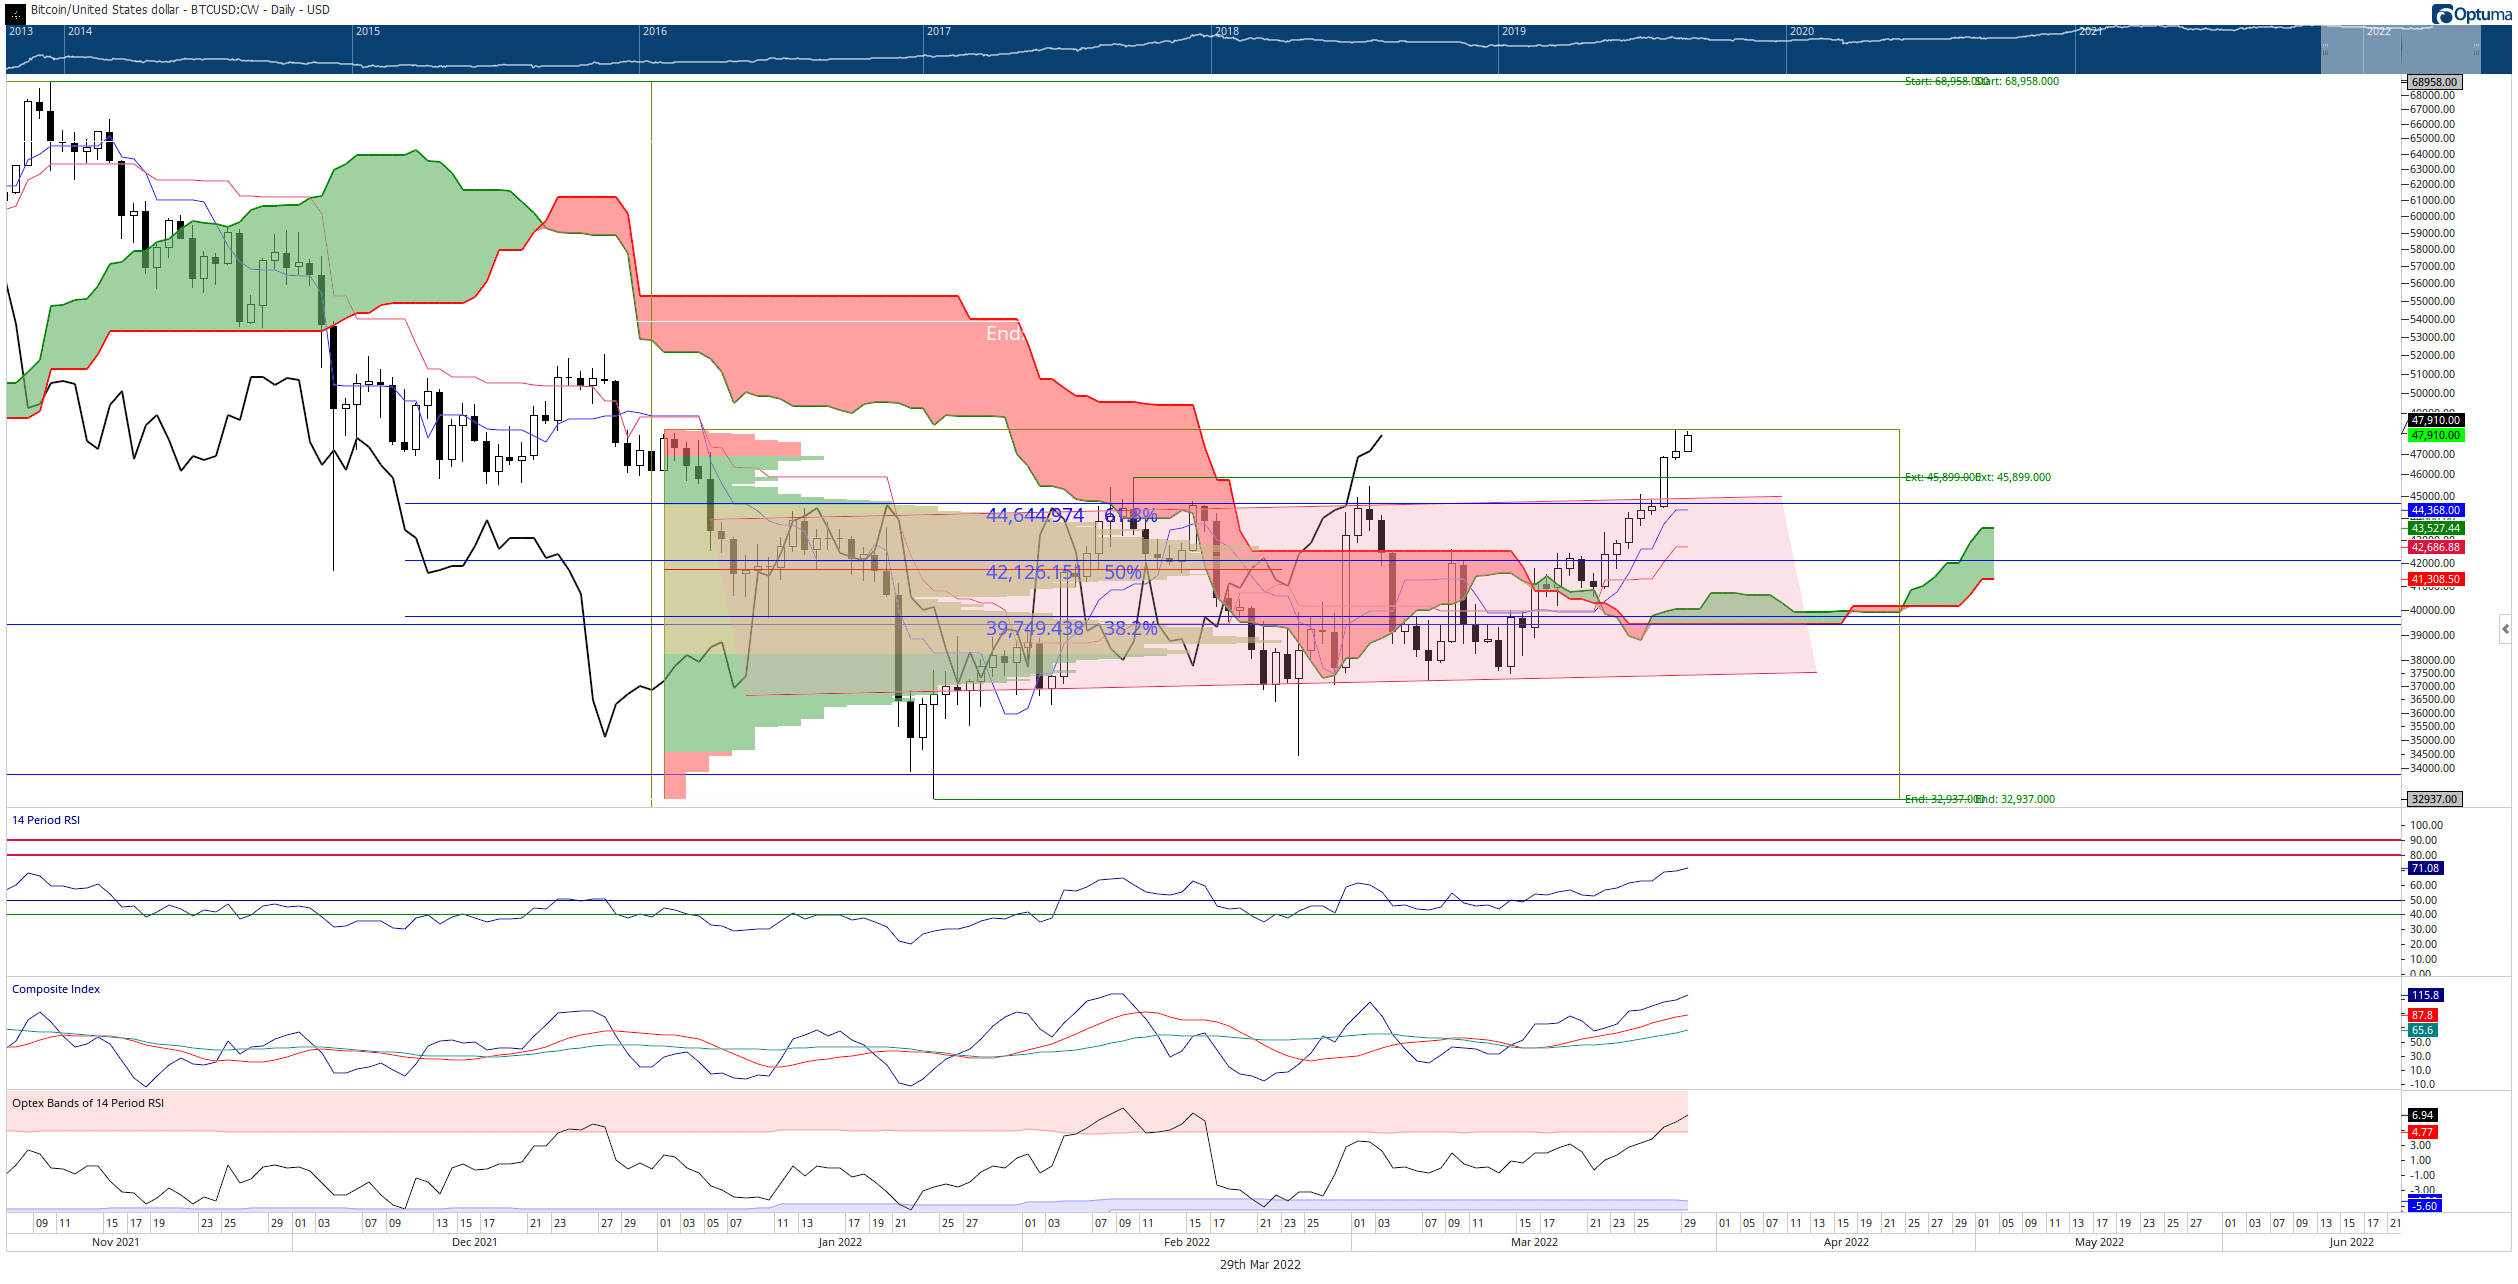Click the 29th Mar 2022 date caption
This screenshot has height=1284, width=2518.
click(x=1260, y=1265)
